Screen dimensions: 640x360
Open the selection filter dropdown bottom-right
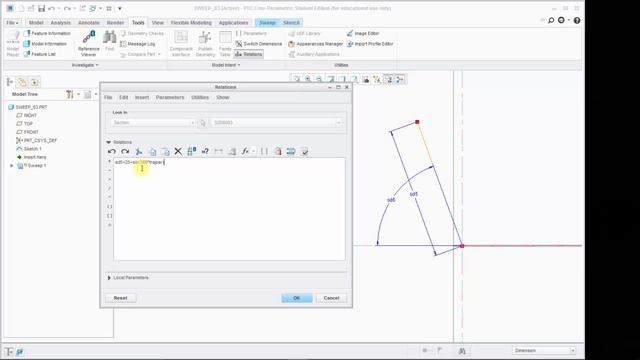[544, 351]
